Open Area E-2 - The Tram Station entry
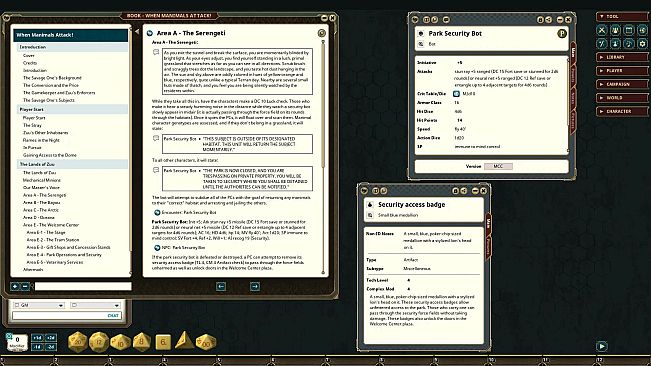Image resolution: width=651 pixels, height=366 pixels. (53, 240)
